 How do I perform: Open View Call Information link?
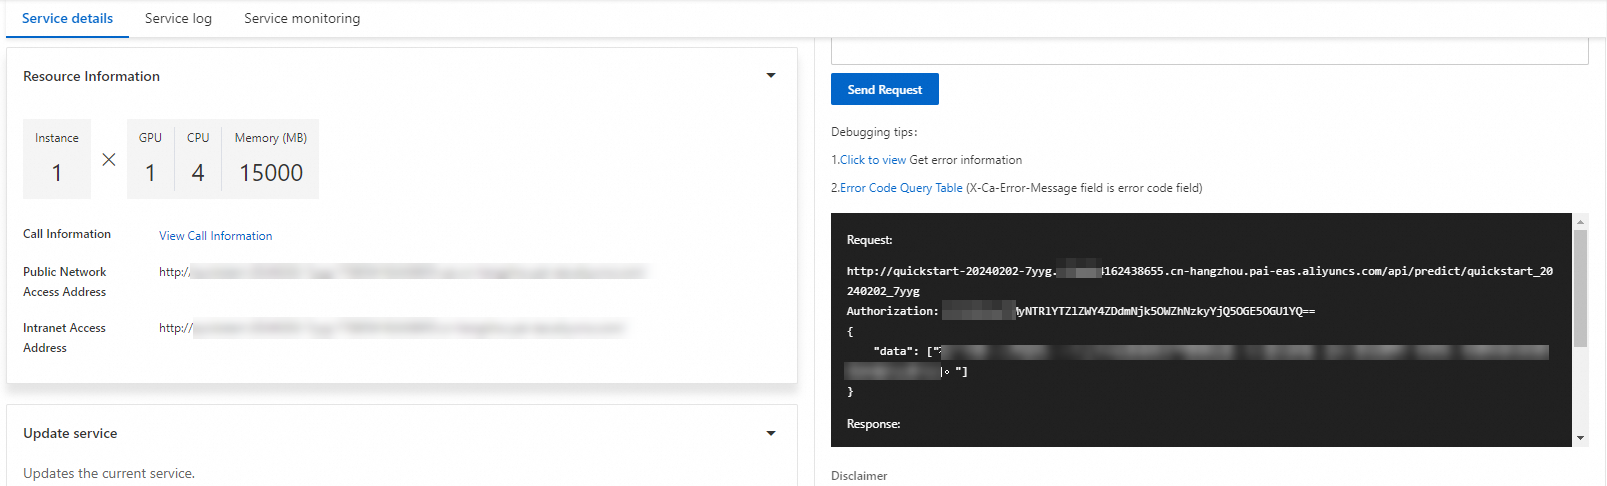(216, 236)
